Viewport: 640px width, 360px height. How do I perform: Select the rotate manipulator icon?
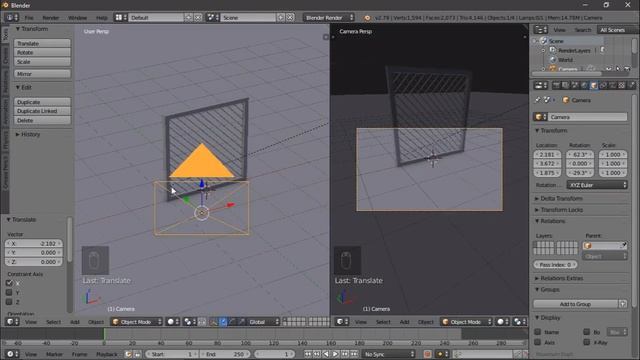point(232,322)
